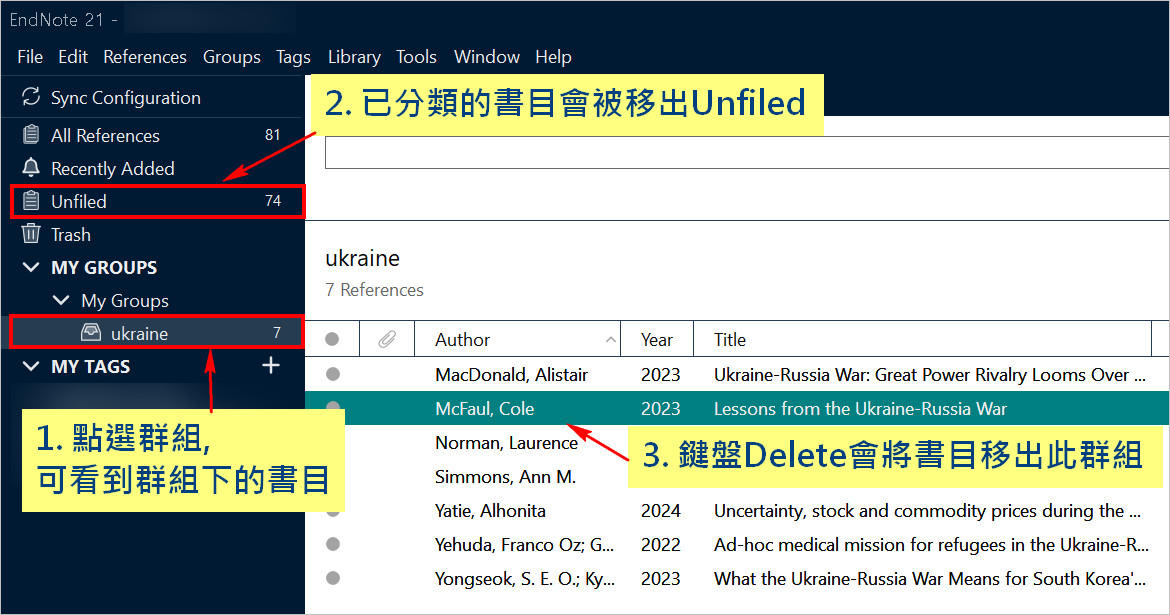Click the search input field
This screenshot has height=615, width=1170.
[747, 152]
